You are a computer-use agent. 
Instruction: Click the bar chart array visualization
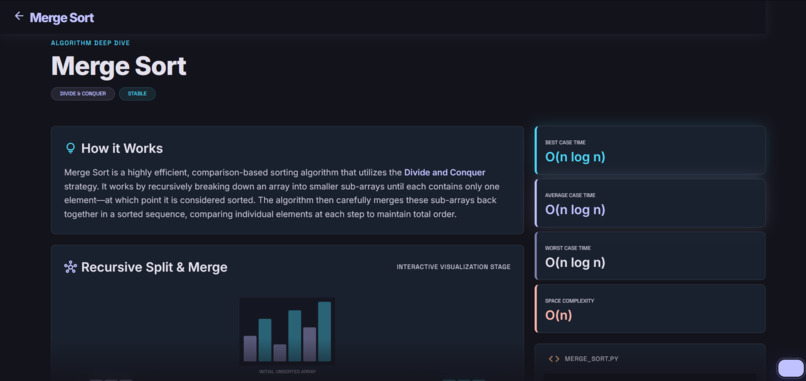click(x=287, y=331)
